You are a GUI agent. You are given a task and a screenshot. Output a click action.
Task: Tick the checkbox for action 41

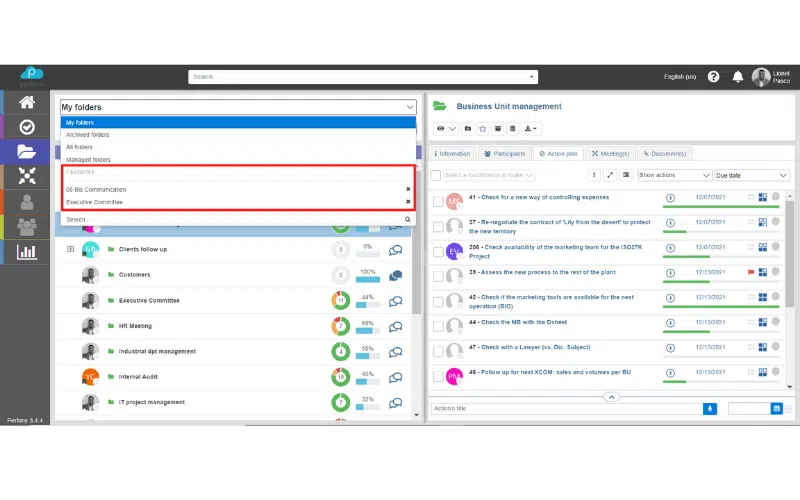tap(438, 201)
